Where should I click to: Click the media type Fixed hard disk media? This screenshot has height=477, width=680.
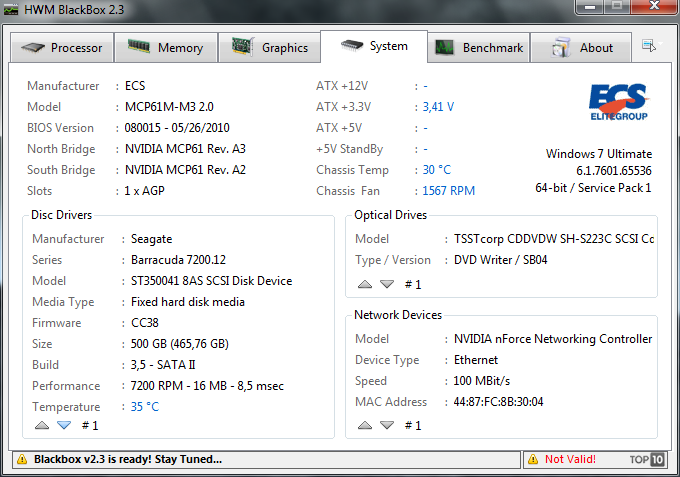click(x=188, y=302)
